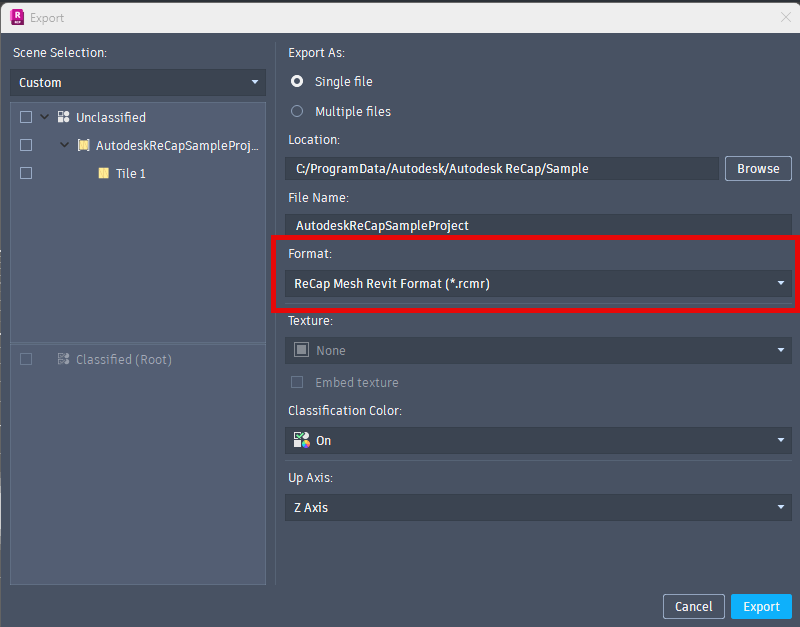Viewport: 800px width, 627px height.
Task: Click the blue Export button
Action: [761, 606]
